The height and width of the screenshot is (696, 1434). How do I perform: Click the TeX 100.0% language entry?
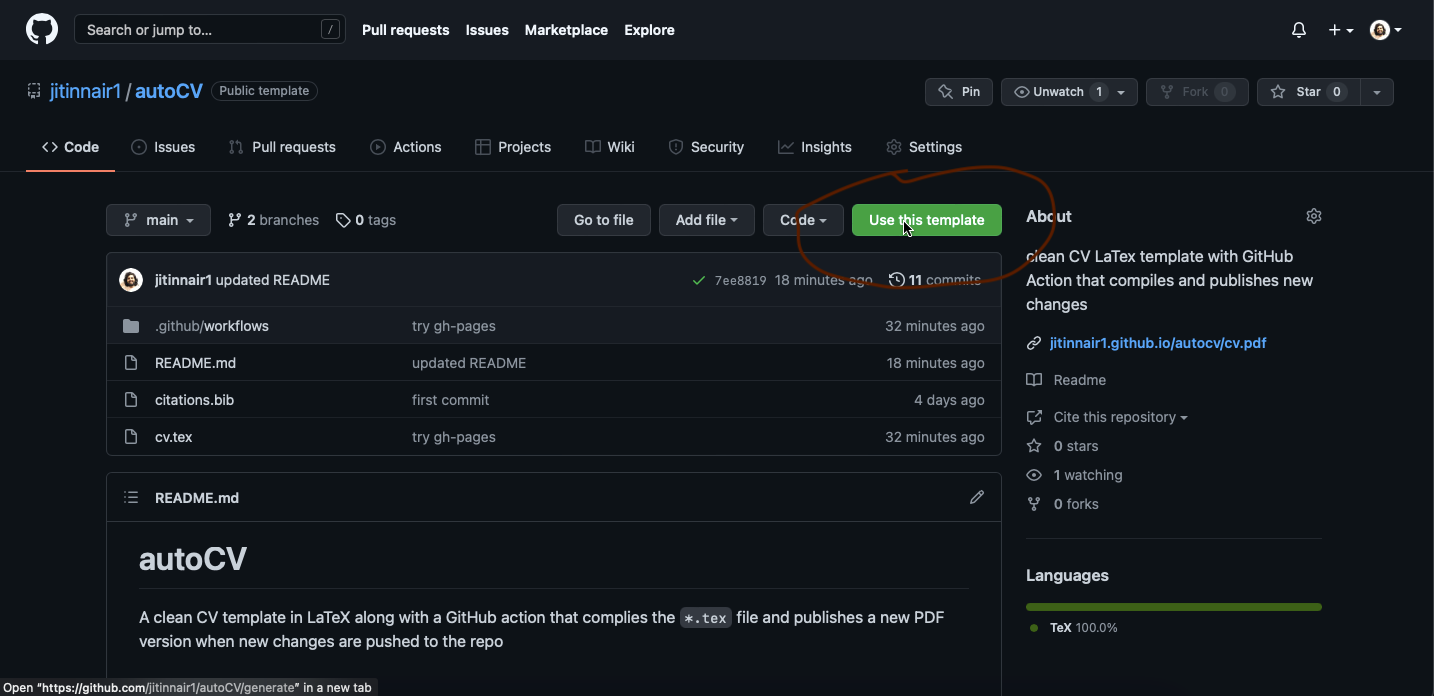coord(1074,628)
